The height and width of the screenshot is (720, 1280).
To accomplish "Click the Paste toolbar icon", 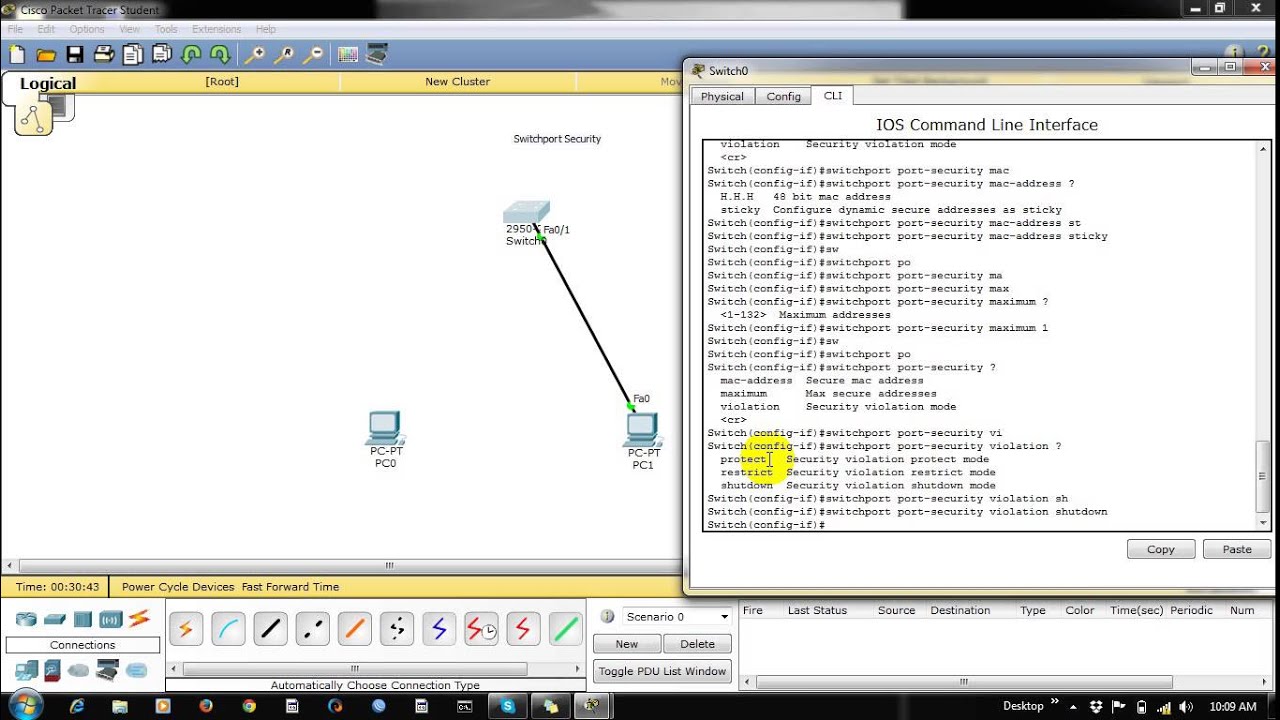I will (161, 54).
